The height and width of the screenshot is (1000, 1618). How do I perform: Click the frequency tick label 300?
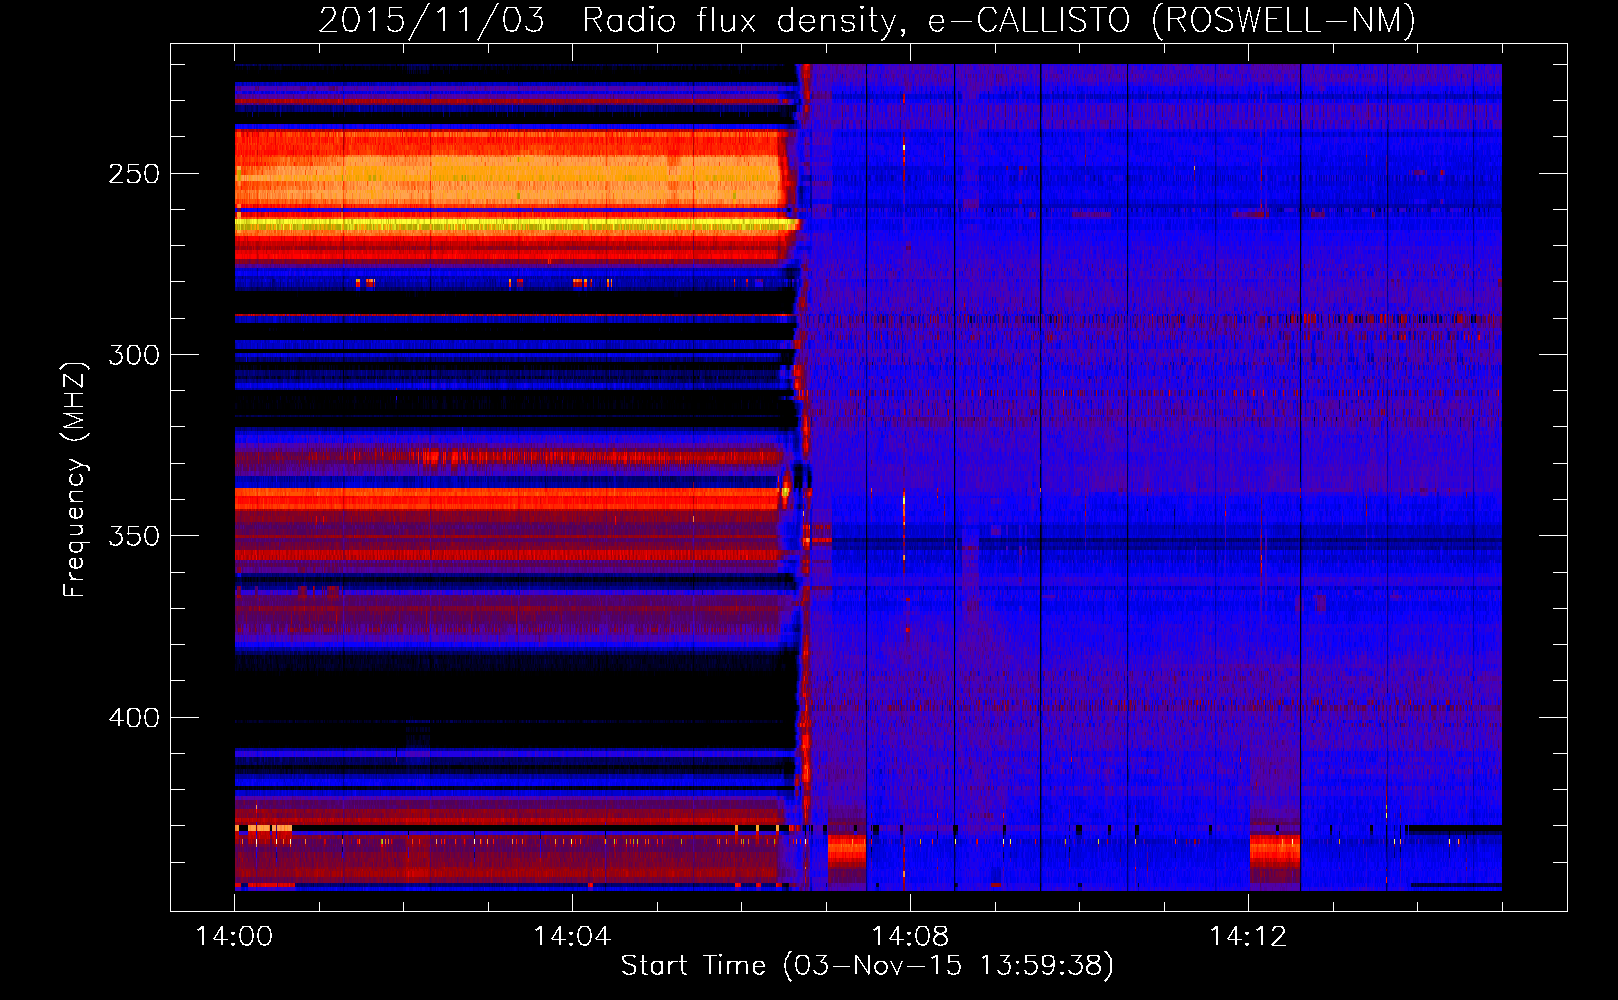pyautogui.click(x=134, y=355)
